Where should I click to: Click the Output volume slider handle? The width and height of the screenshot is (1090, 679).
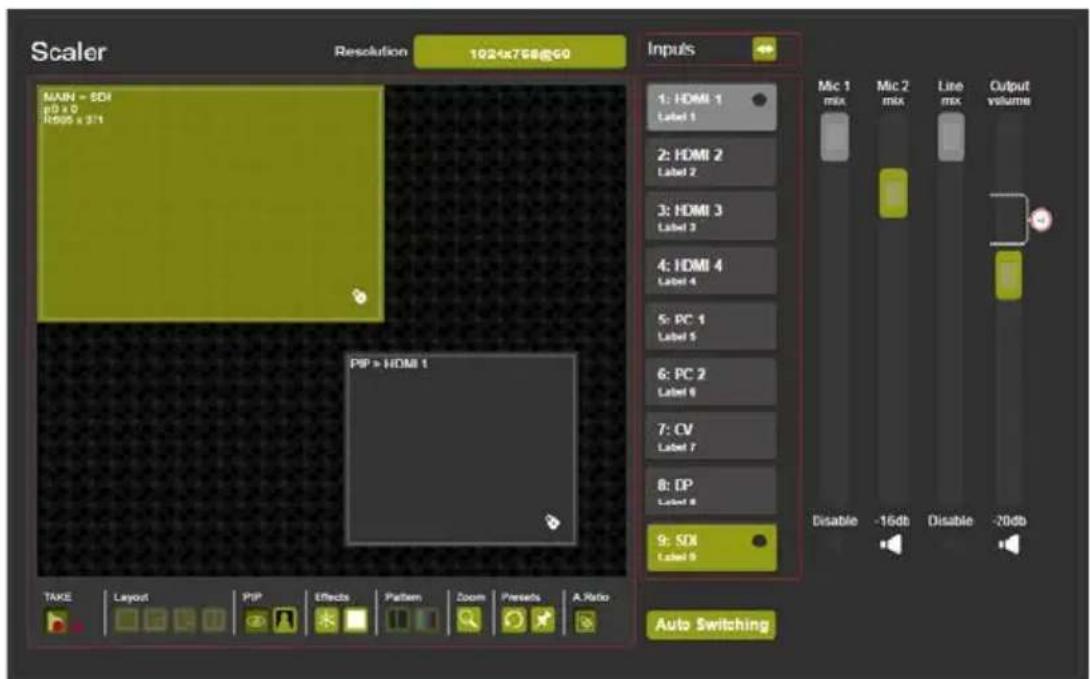click(x=1009, y=275)
